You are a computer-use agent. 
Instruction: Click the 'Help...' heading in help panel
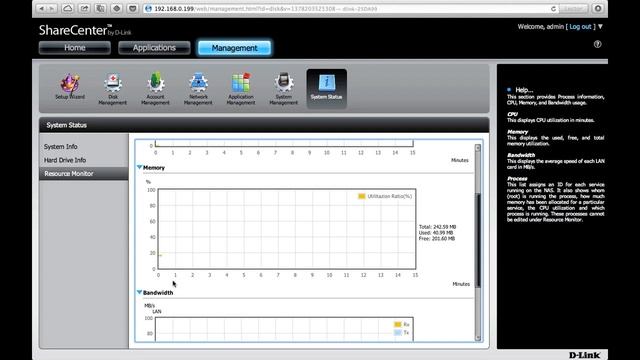[524, 90]
